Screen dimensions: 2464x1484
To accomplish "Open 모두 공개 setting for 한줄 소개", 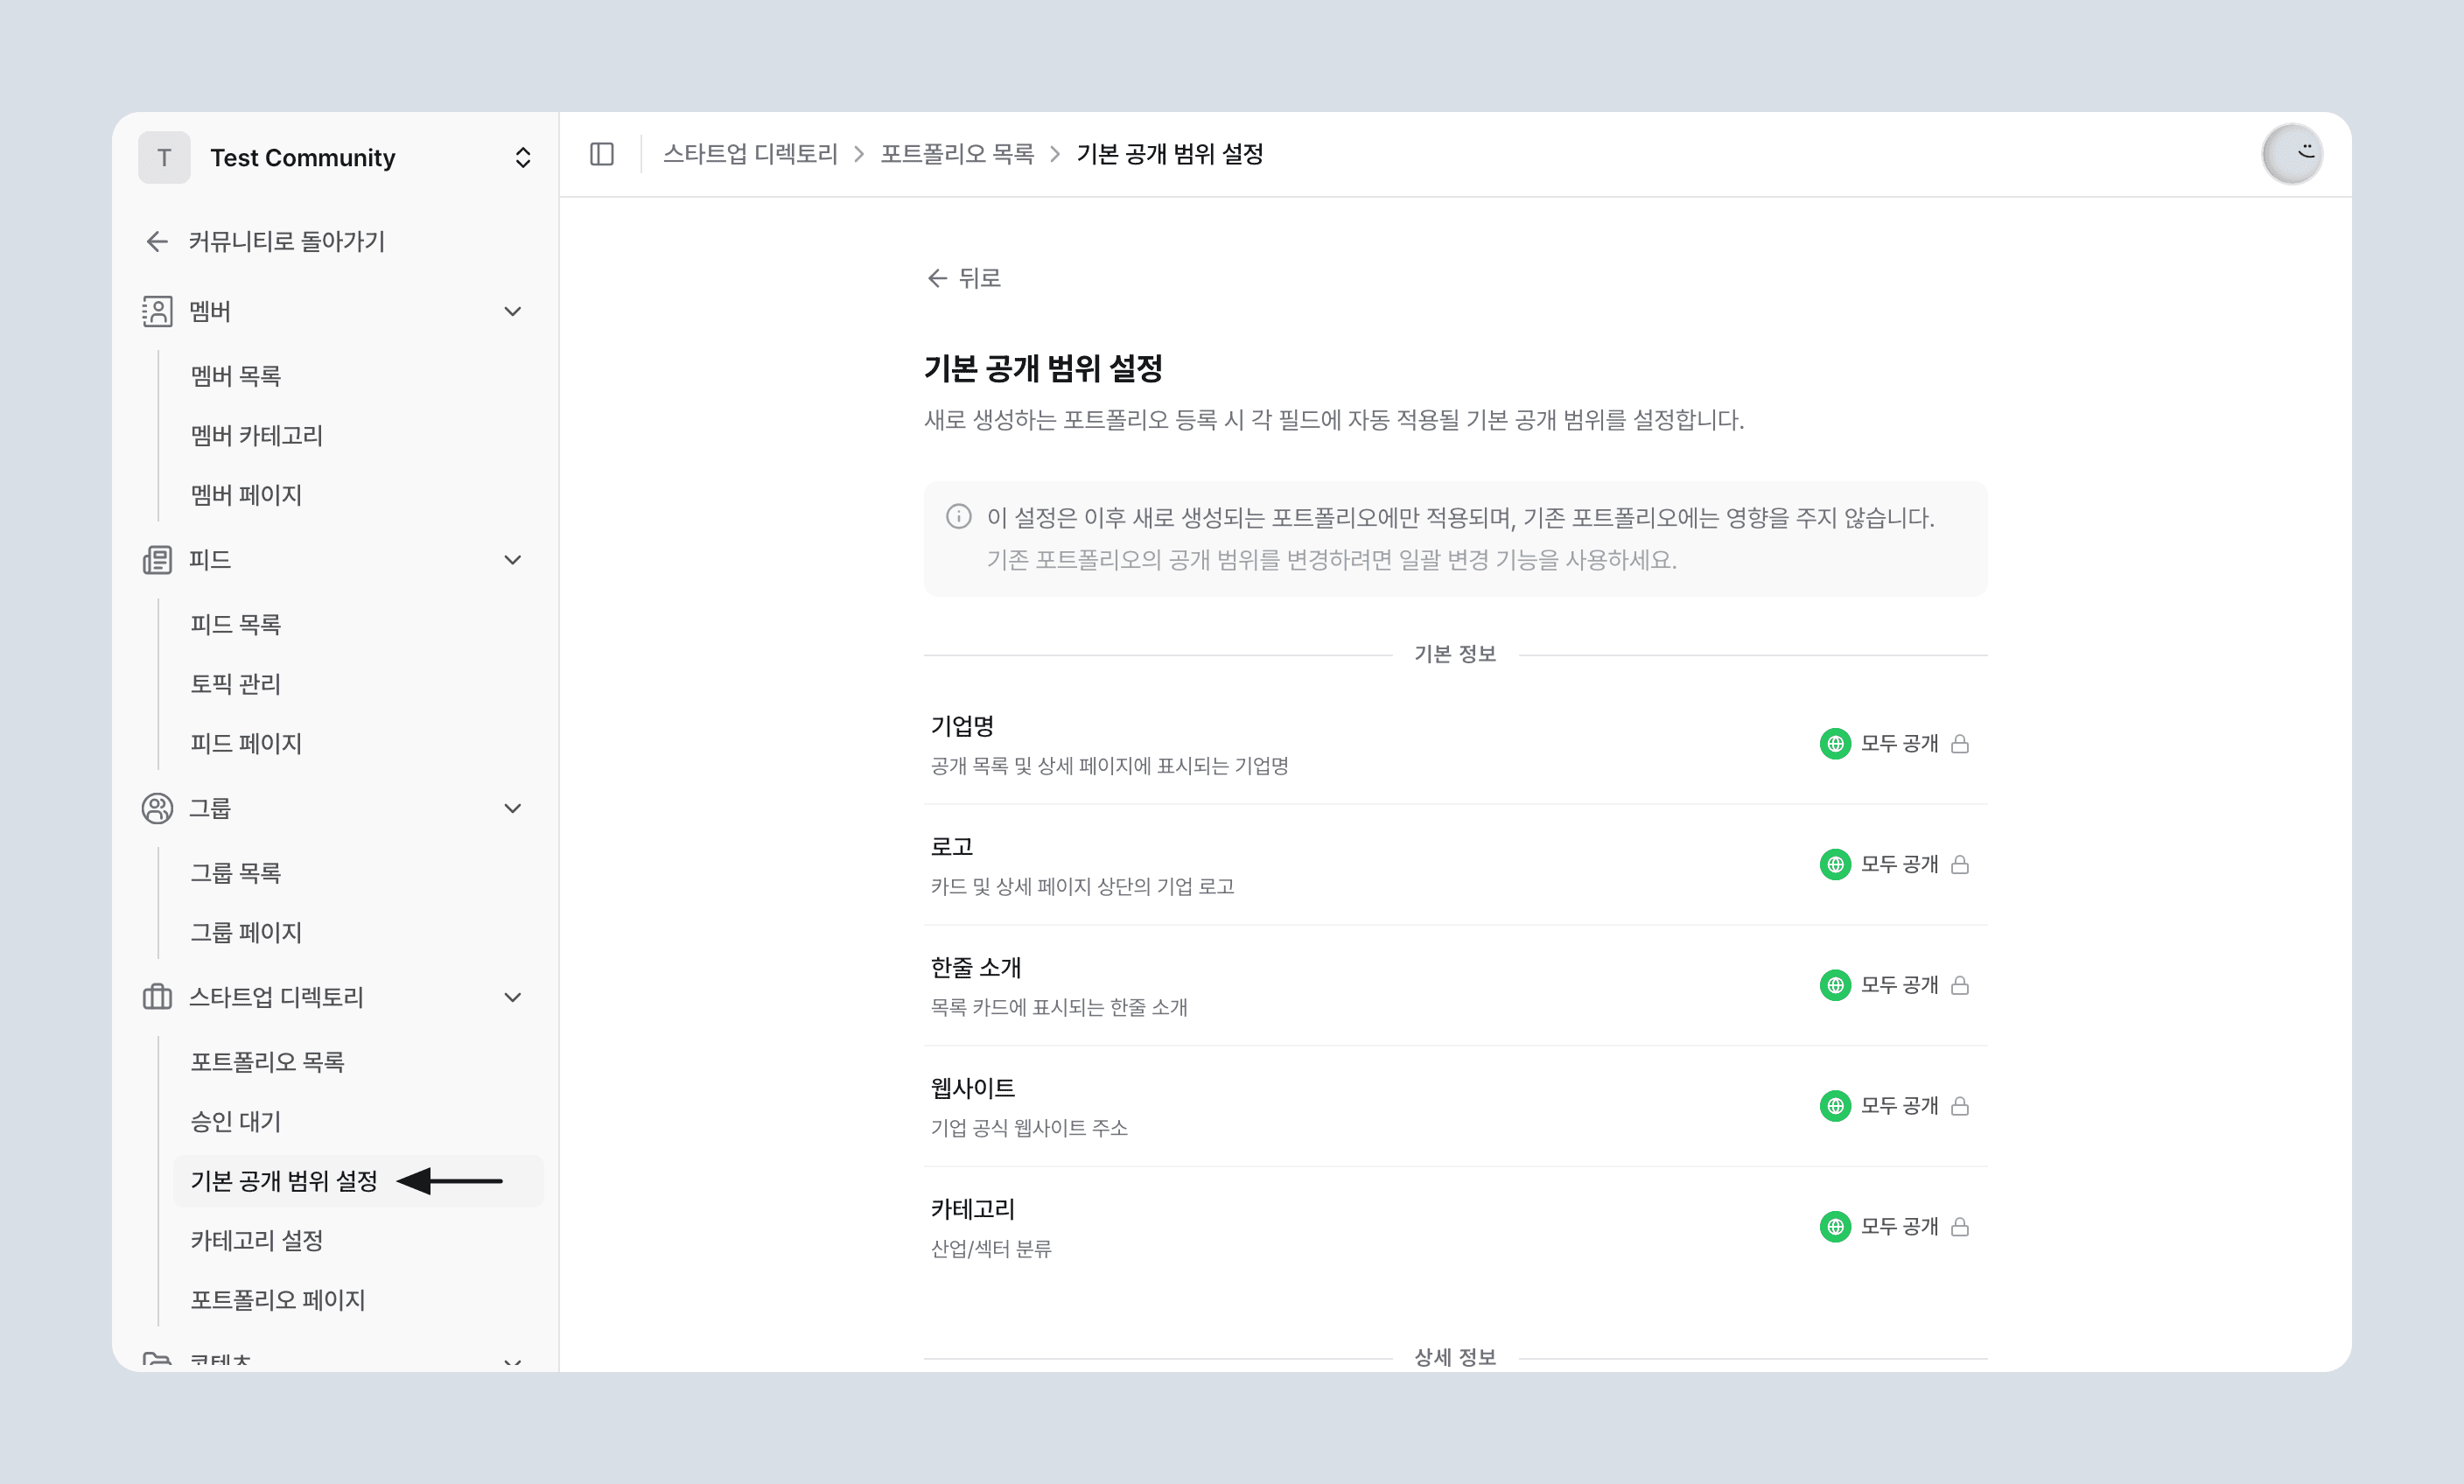I will click(1895, 986).
